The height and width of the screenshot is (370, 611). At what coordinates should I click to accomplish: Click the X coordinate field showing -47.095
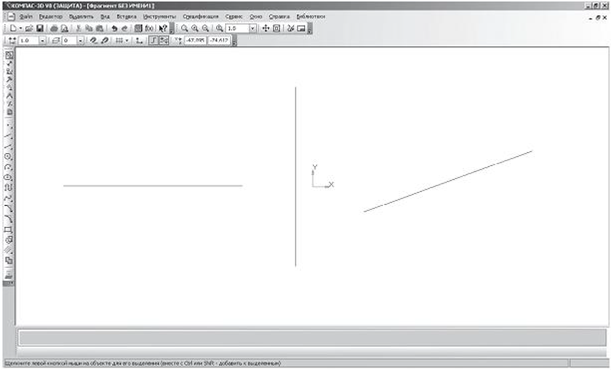point(195,40)
